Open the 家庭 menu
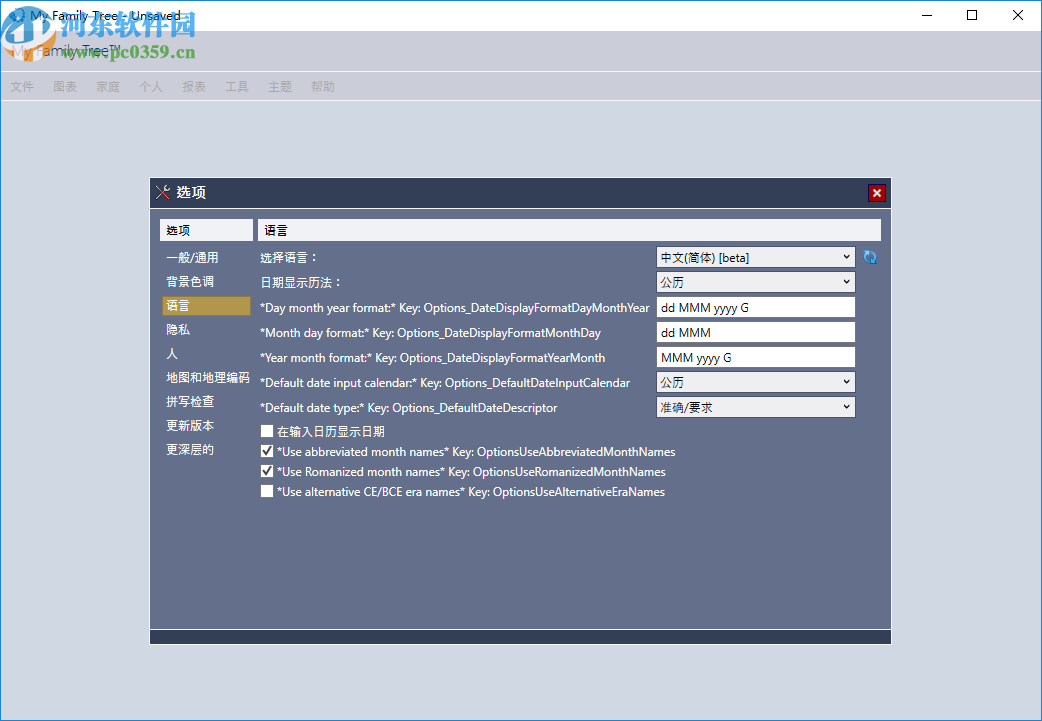Image resolution: width=1042 pixels, height=721 pixels. 108,86
